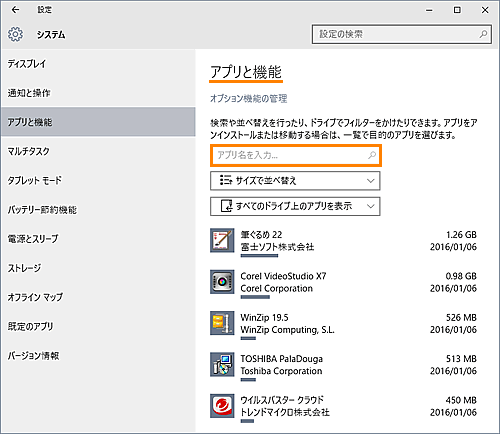Select the WinZip 19.5 app name
Image resolution: width=500 pixels, height=434 pixels.
[264, 317]
